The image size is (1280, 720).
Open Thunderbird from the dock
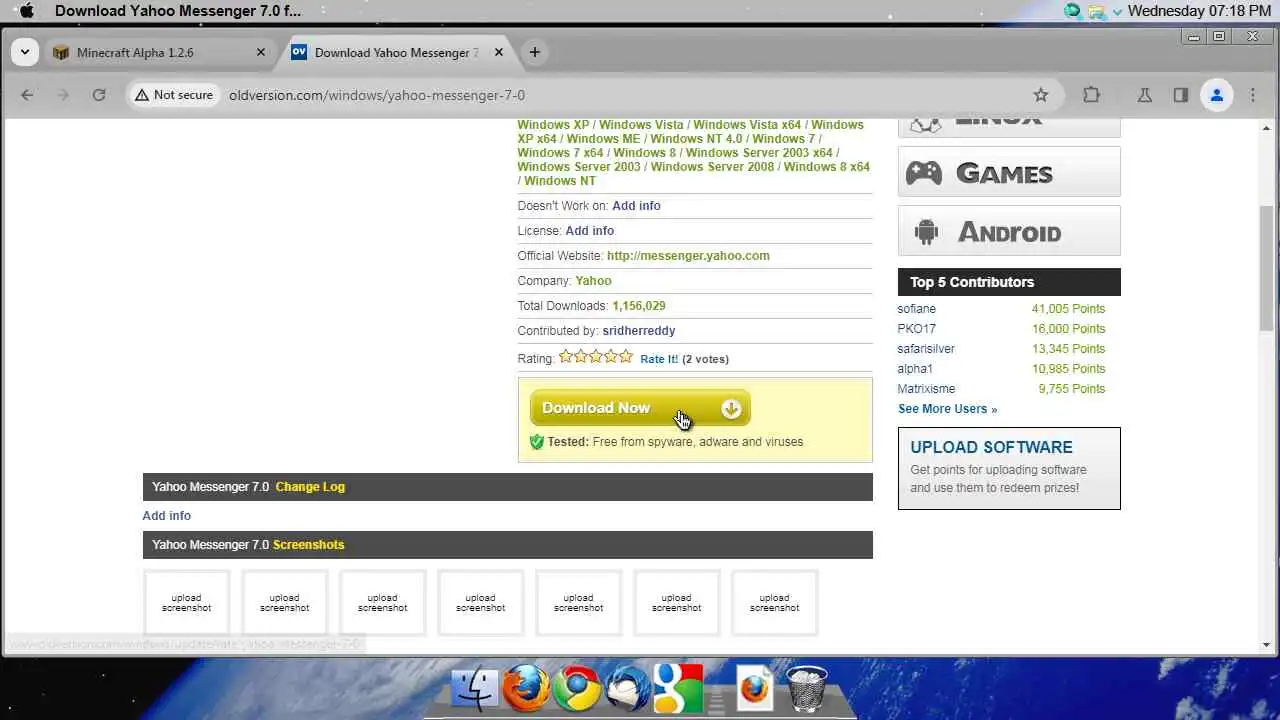click(628, 688)
